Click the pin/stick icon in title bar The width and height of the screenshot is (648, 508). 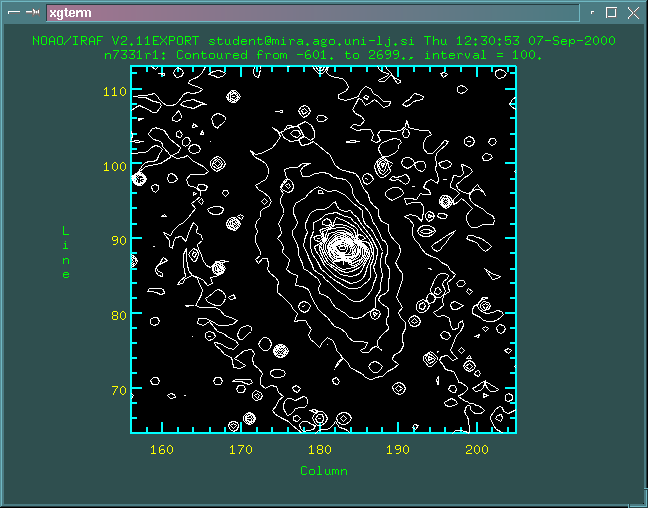click(33, 12)
